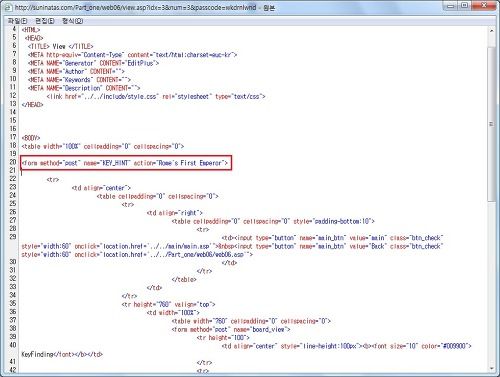This screenshot has height=377, width=500.
Task: Click line number 20 in the gutter
Action: [13, 162]
